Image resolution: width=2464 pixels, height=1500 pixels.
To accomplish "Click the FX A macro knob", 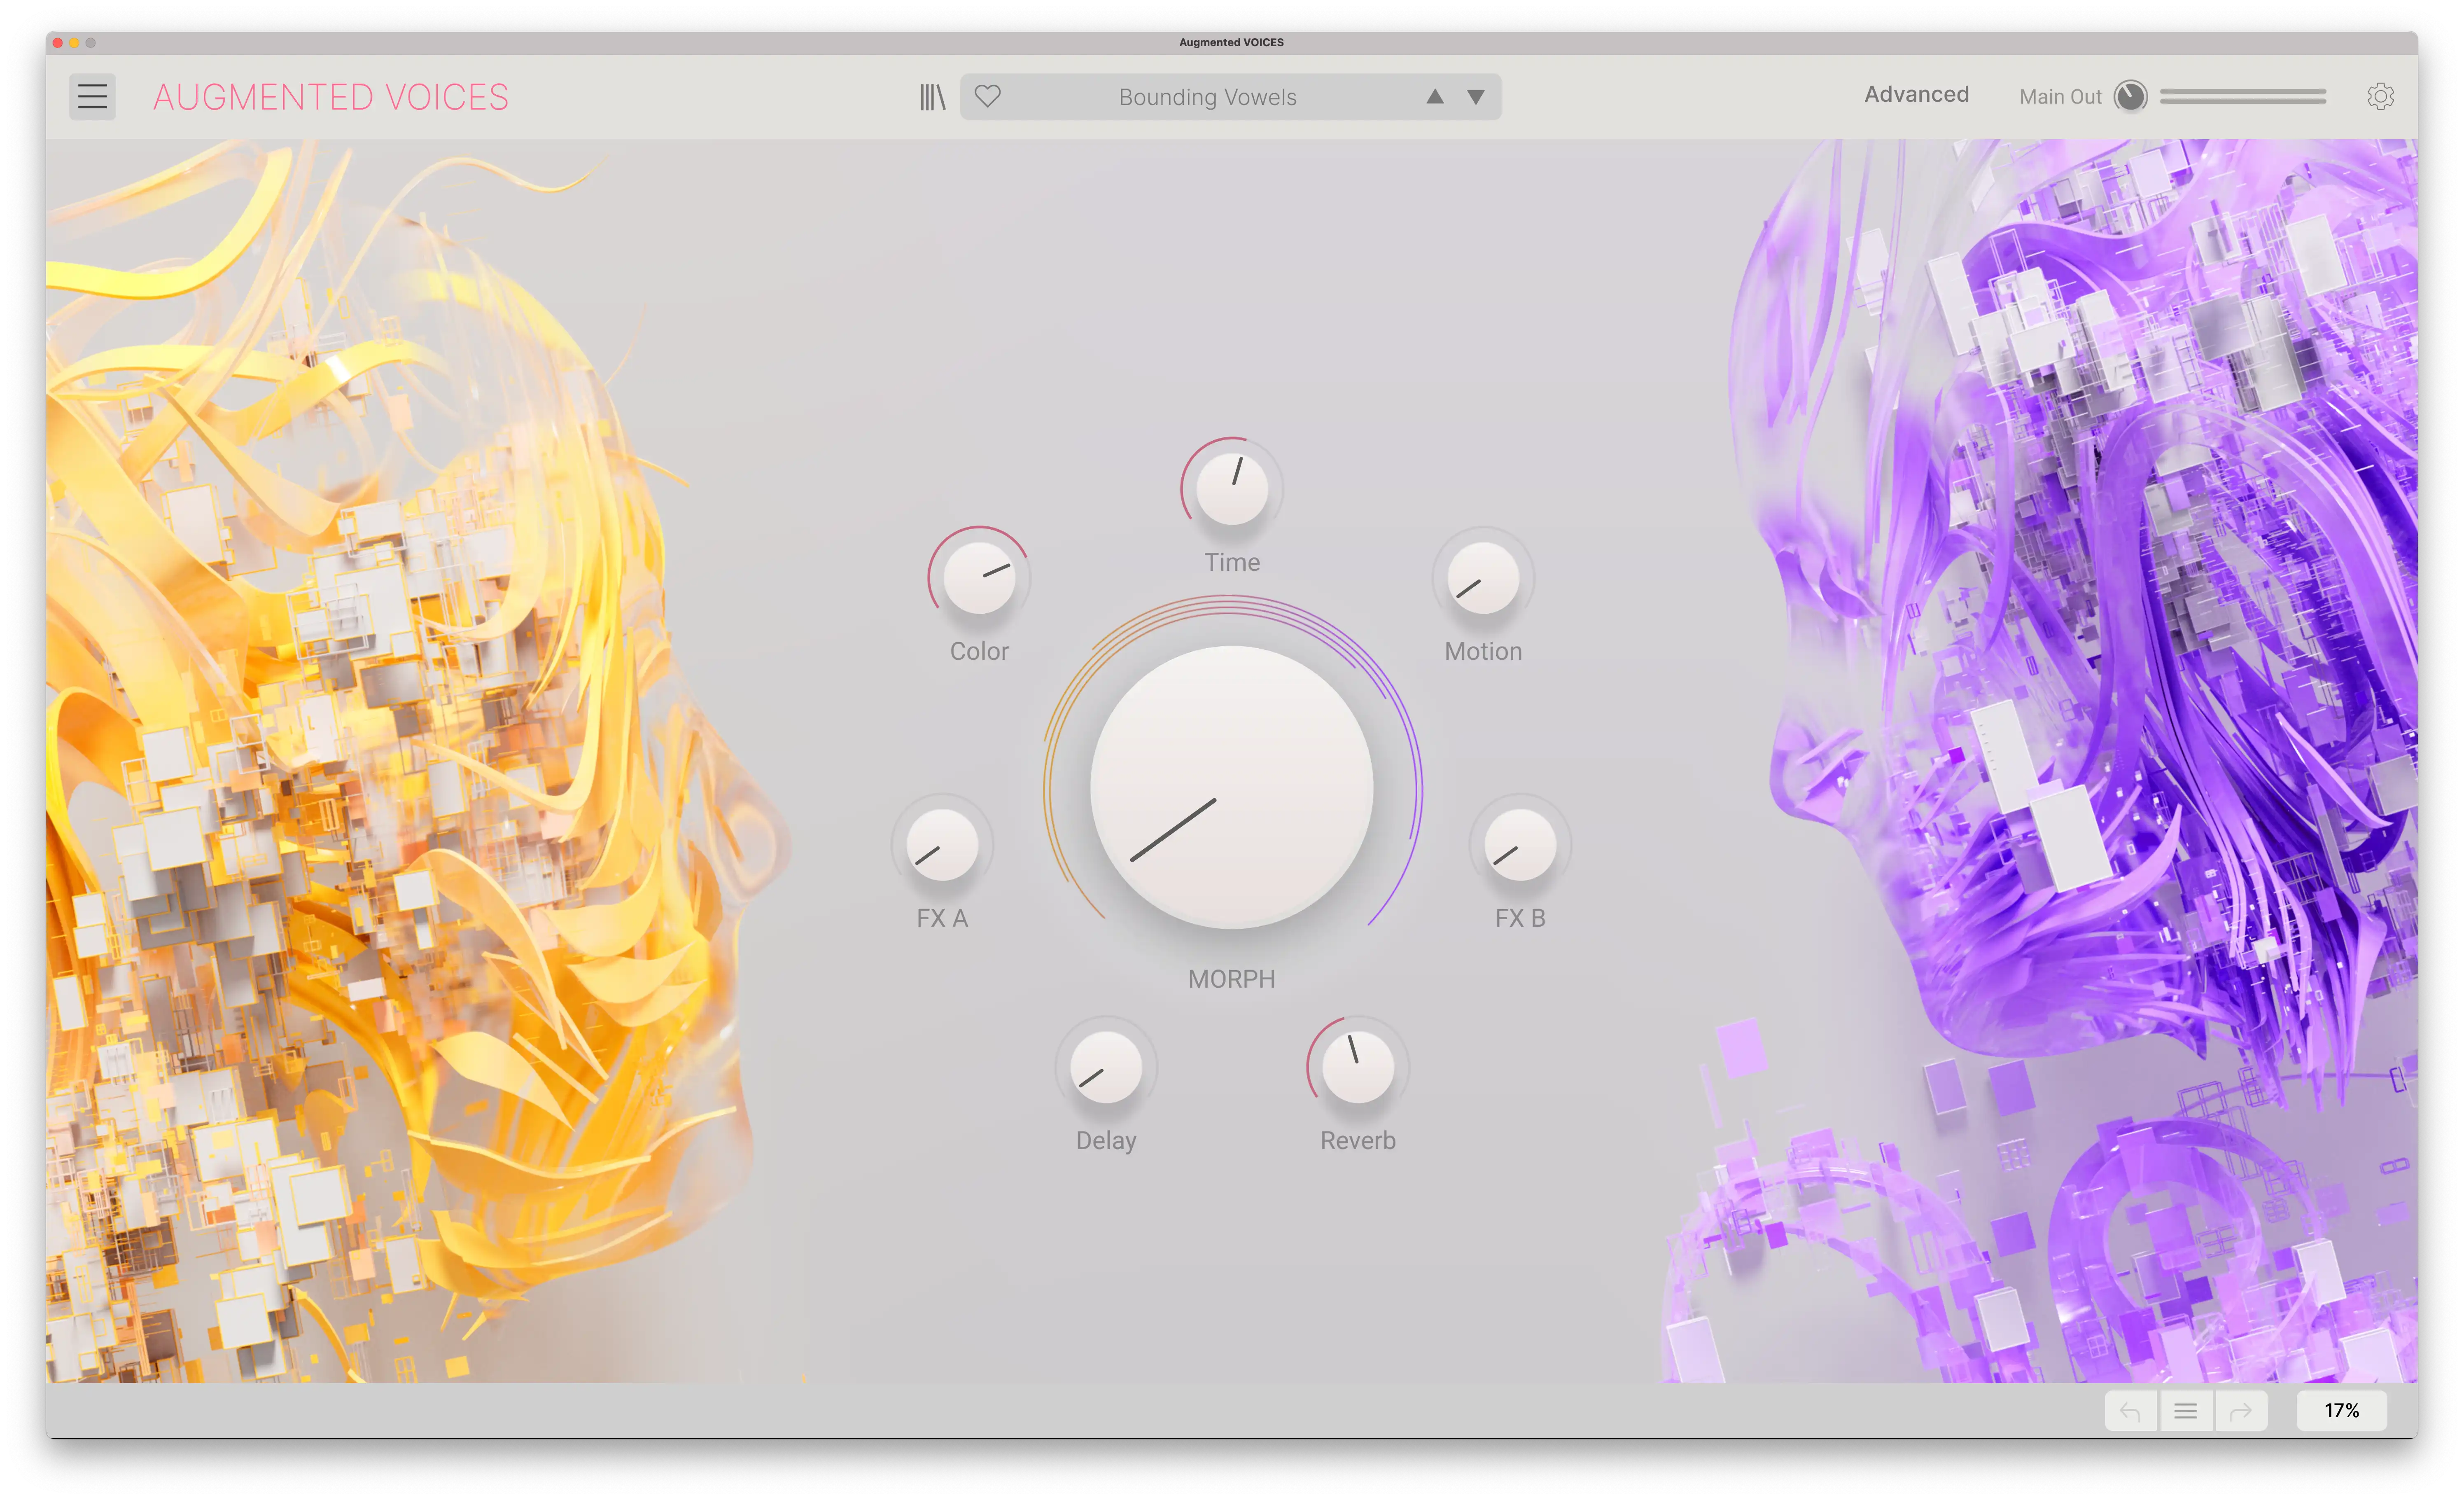I will click(941, 845).
